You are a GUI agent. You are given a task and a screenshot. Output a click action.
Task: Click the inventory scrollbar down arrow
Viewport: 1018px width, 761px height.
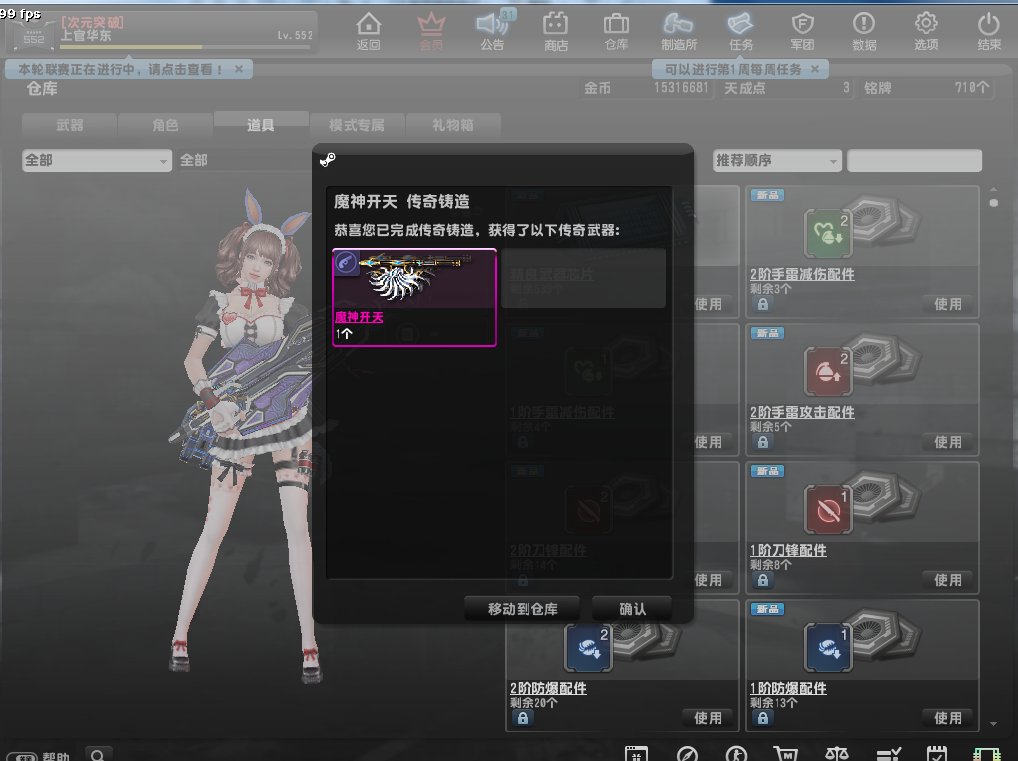[x=993, y=723]
